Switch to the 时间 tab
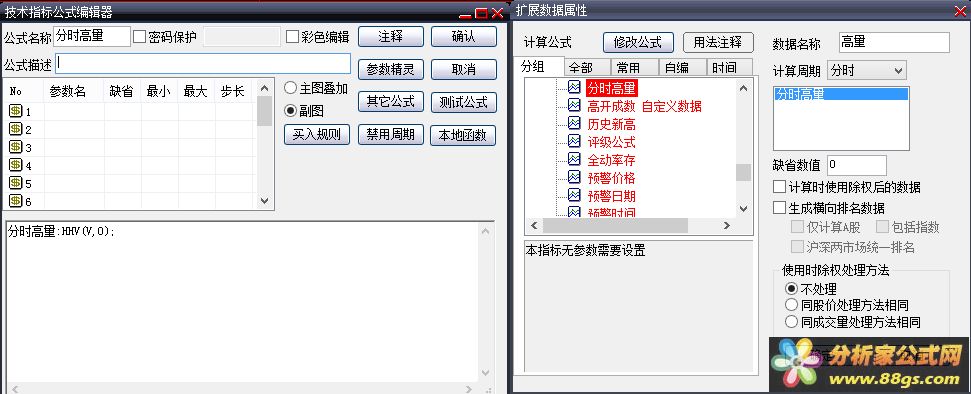Image resolution: width=971 pixels, height=394 pixels. coord(729,68)
